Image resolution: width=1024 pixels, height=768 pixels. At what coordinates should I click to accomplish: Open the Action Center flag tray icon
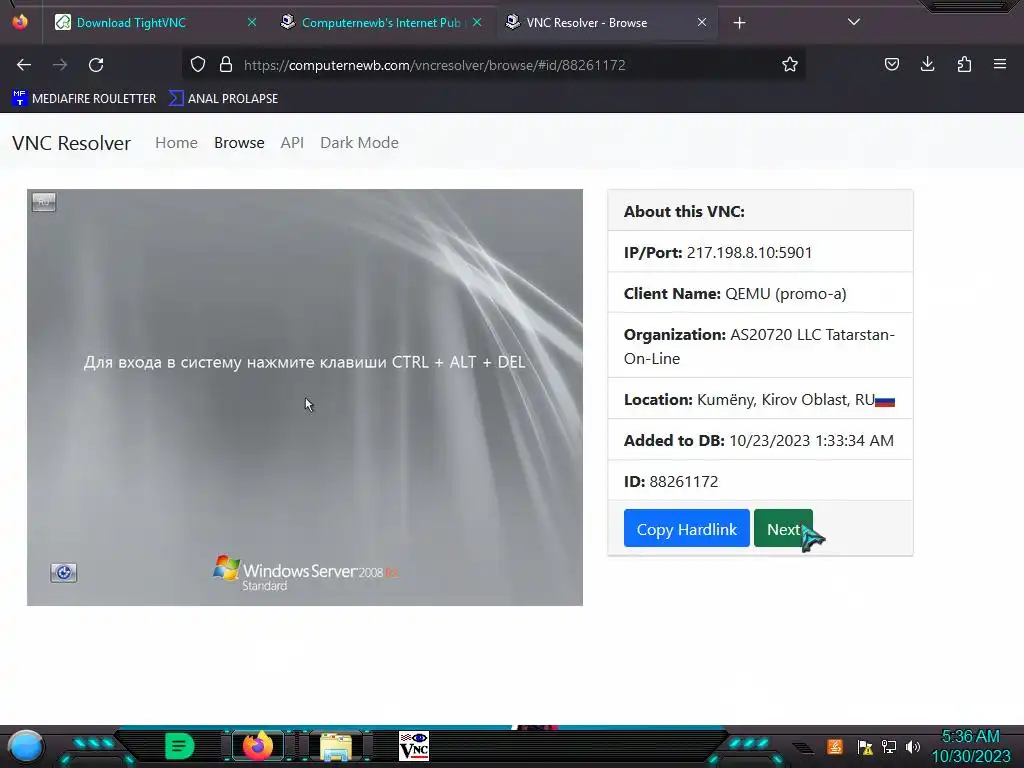pyautogui.click(x=865, y=747)
